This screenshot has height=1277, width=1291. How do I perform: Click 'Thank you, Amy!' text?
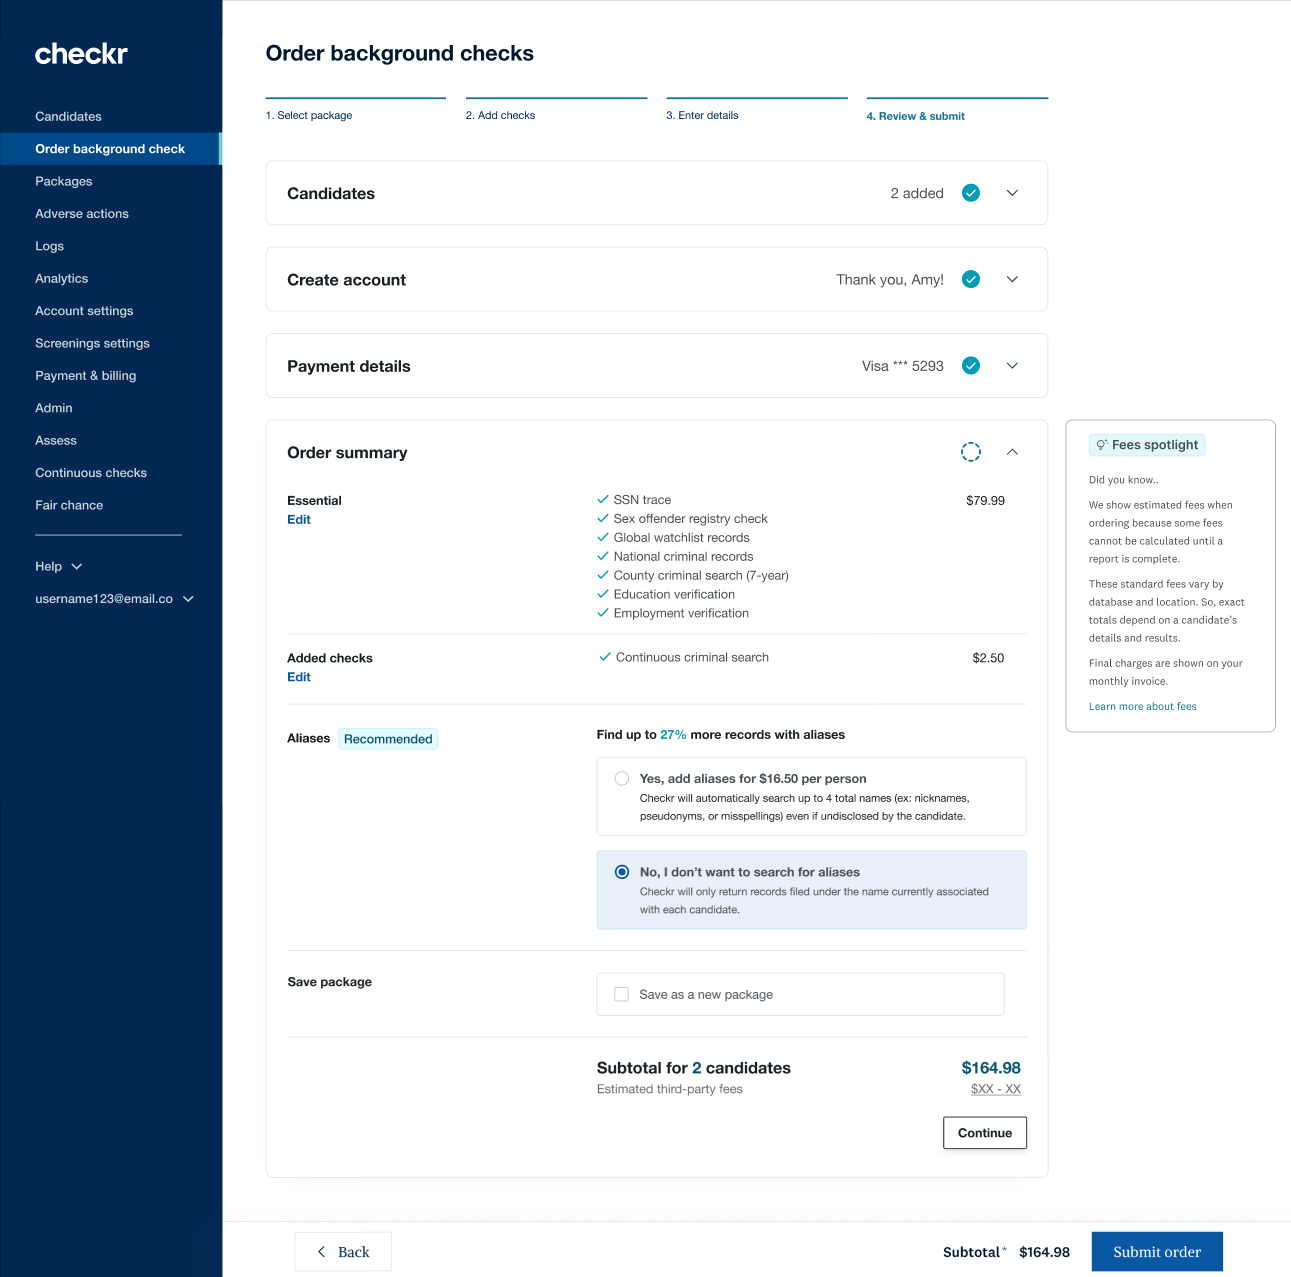pyautogui.click(x=890, y=279)
